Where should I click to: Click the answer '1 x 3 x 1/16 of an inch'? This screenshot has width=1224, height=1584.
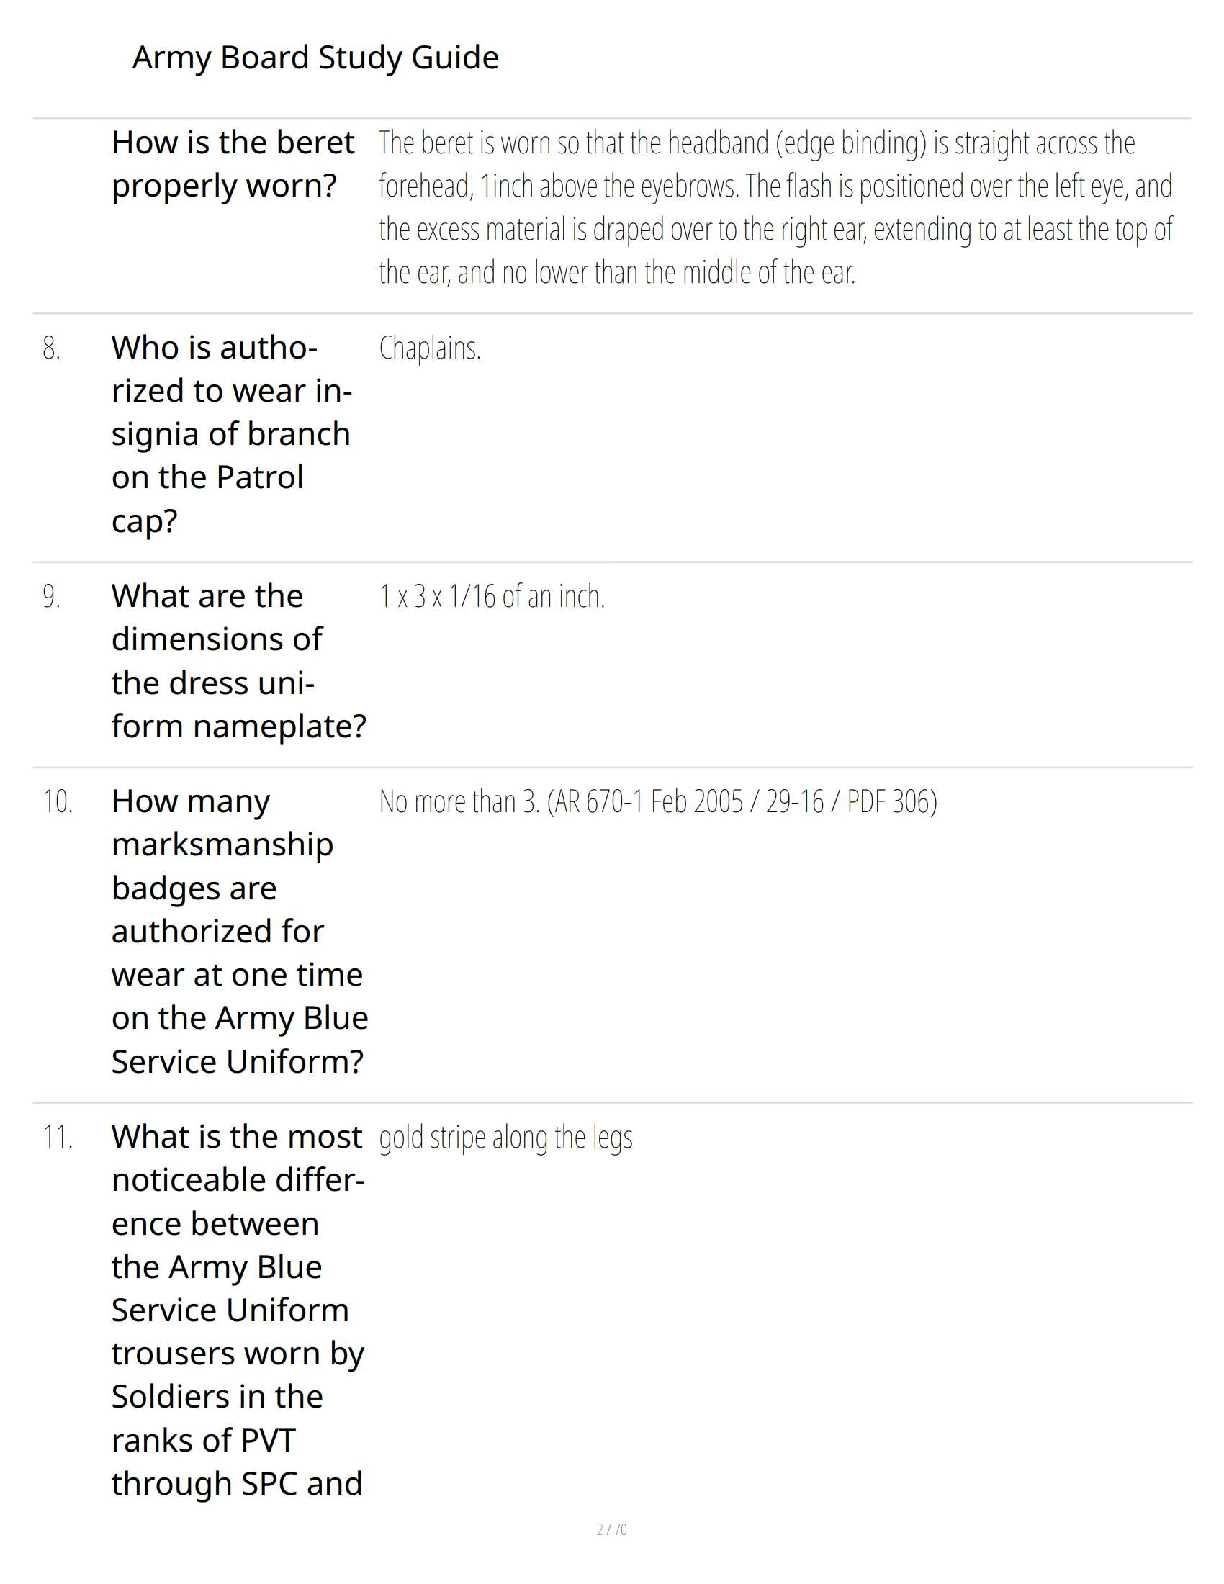coord(491,597)
